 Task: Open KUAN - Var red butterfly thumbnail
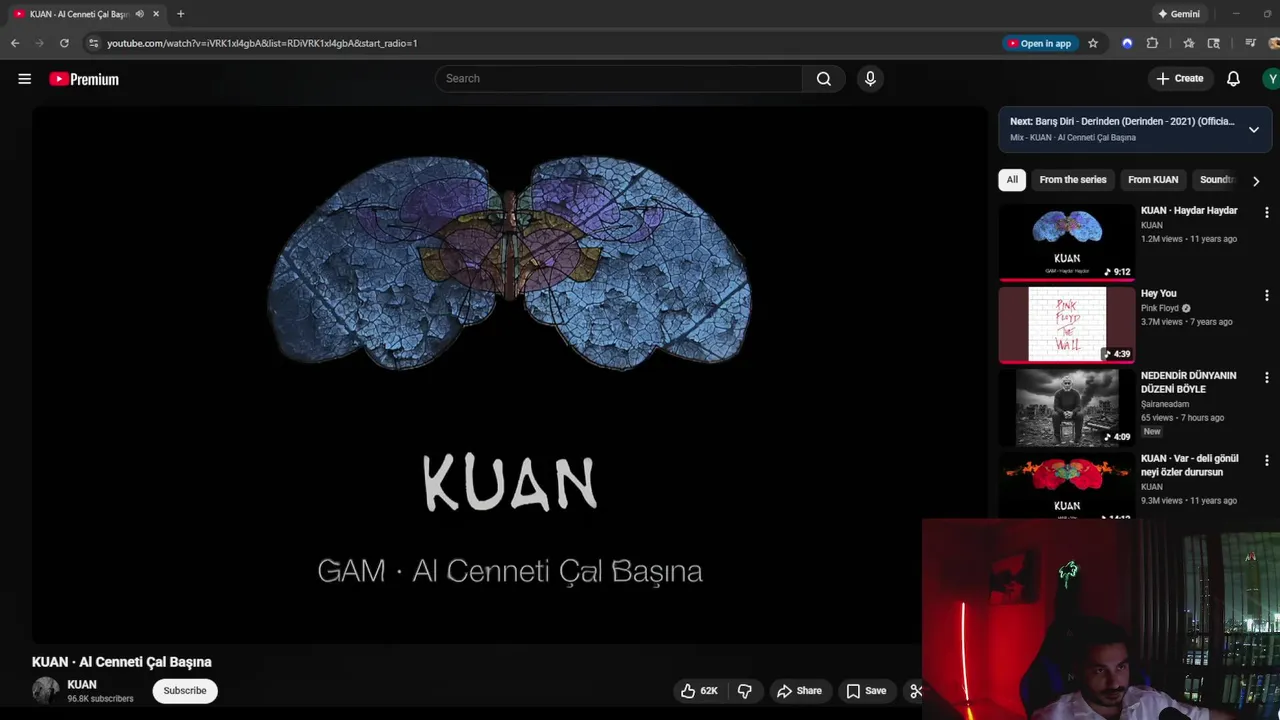[x=1067, y=486]
